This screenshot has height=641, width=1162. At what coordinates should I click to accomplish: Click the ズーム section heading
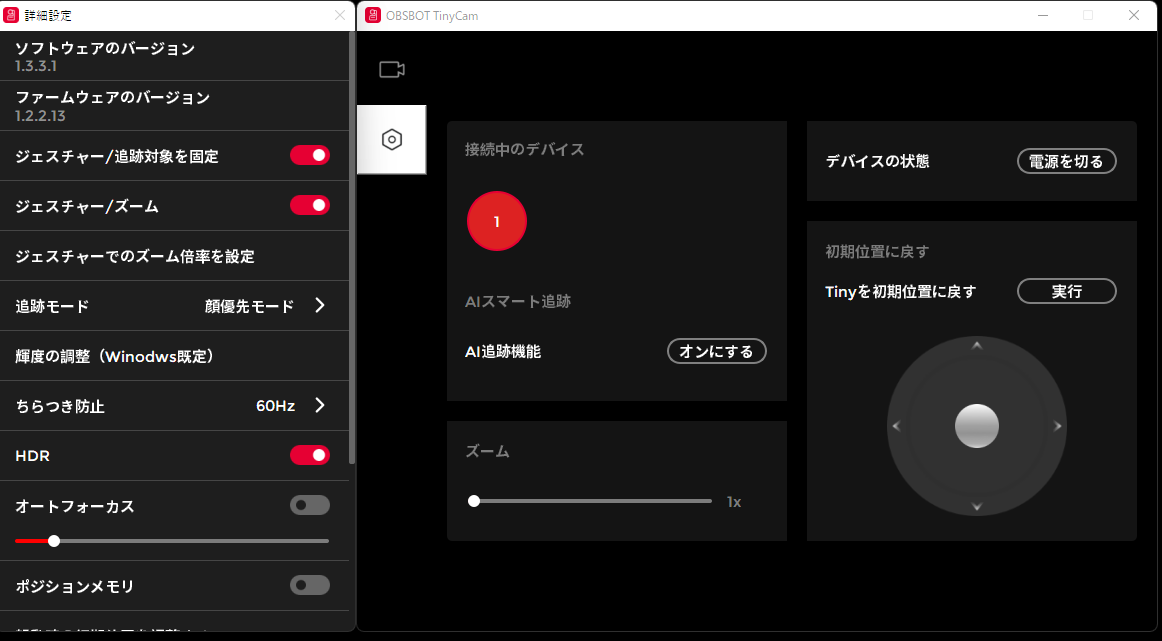(x=488, y=451)
